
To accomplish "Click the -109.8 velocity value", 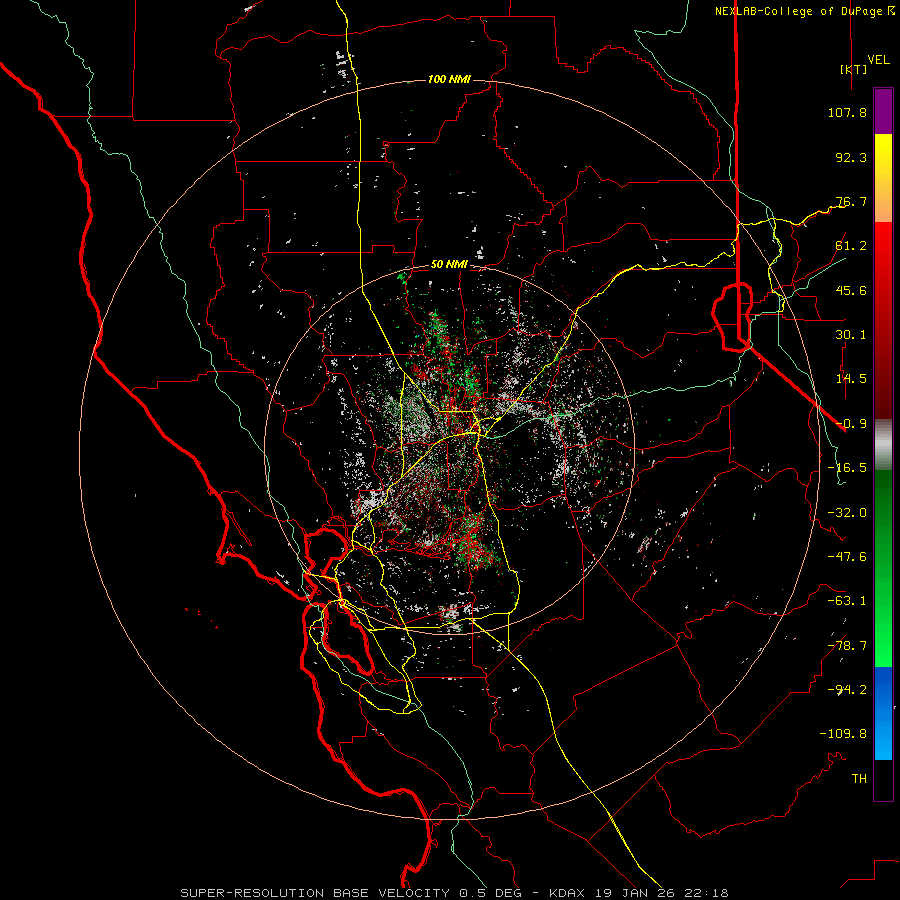I will click(843, 734).
